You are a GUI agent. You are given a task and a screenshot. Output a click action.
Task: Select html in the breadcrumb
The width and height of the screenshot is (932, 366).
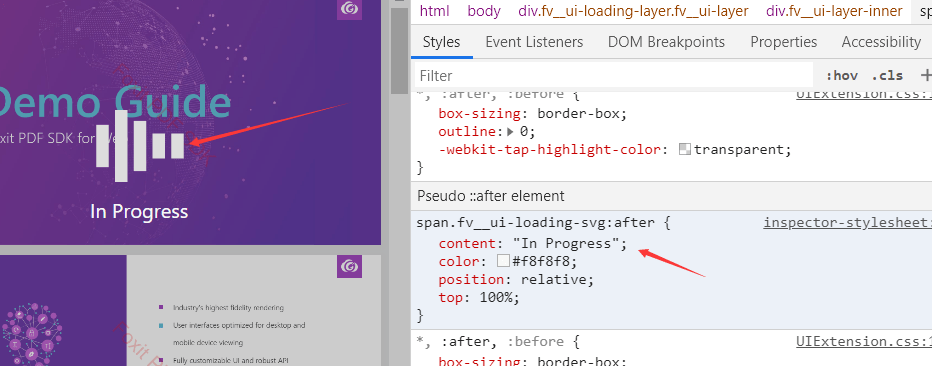pos(434,11)
